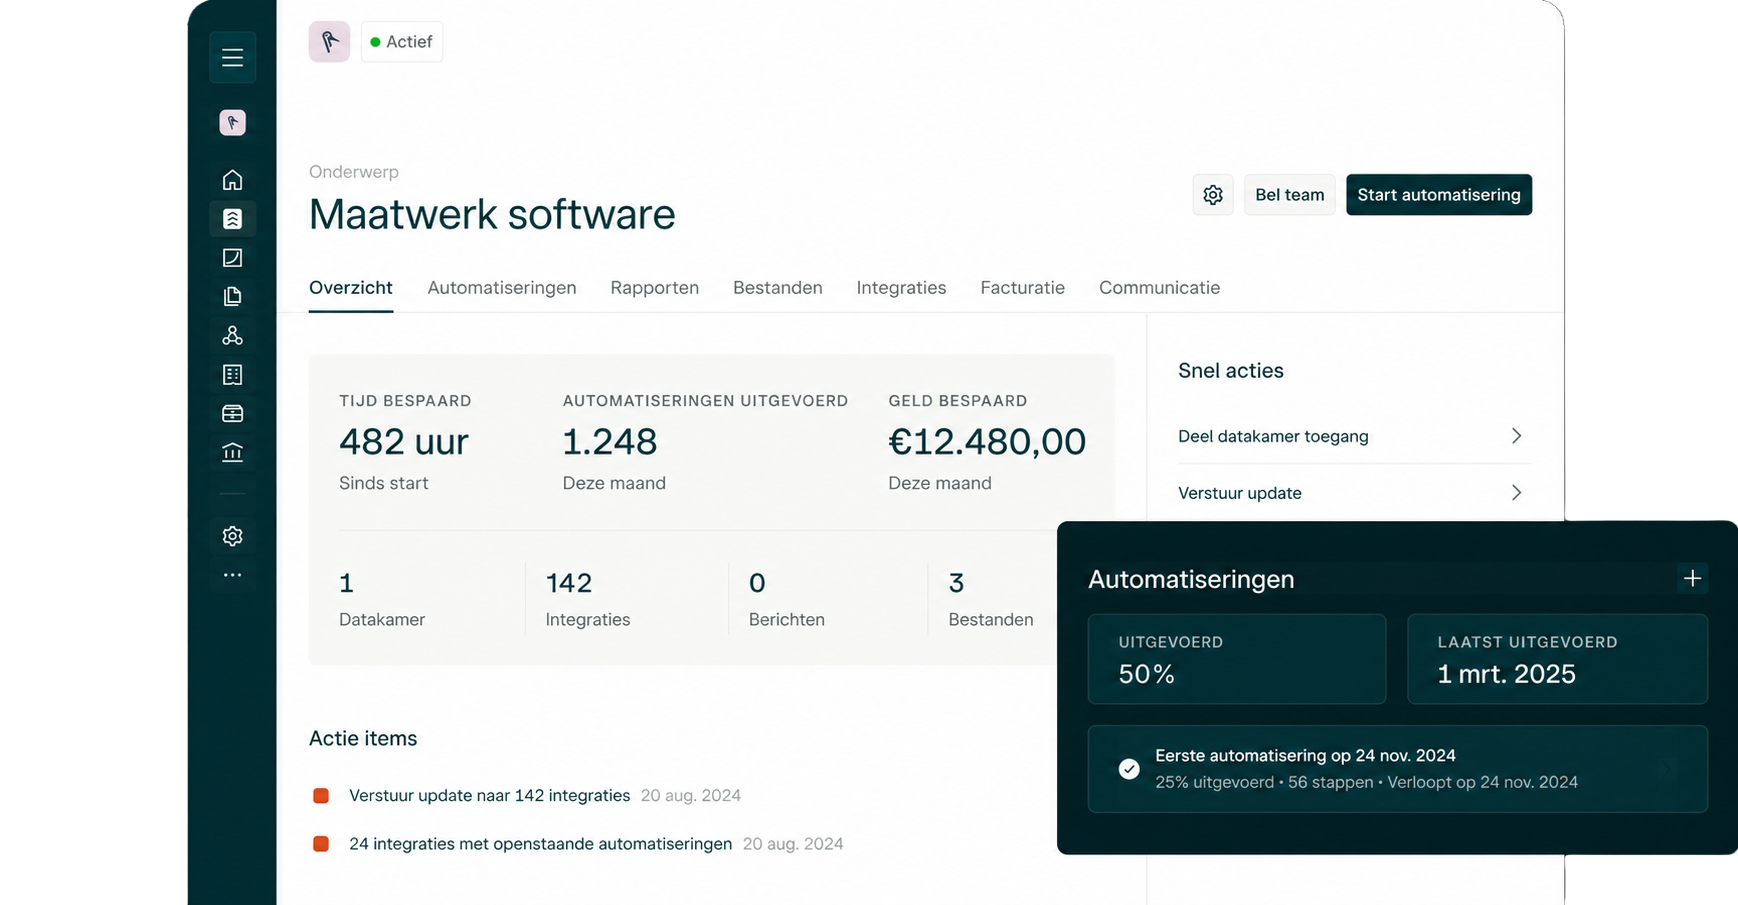Toggle the checkmark on Eerste automatisering item
The width and height of the screenshot is (1738, 905).
pos(1129,769)
